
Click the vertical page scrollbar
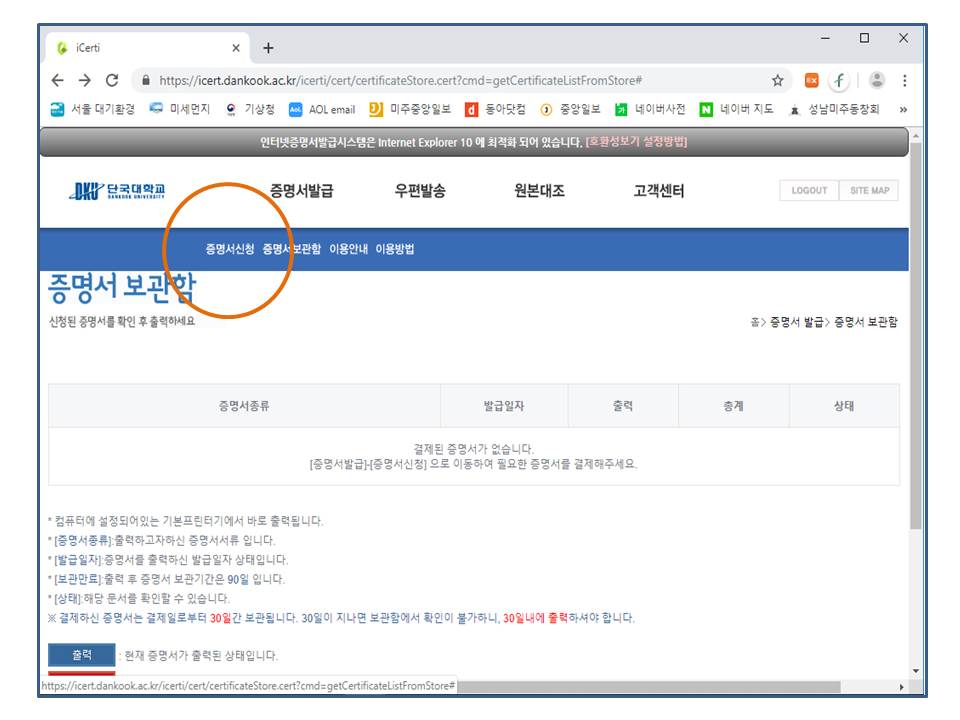tap(916, 350)
